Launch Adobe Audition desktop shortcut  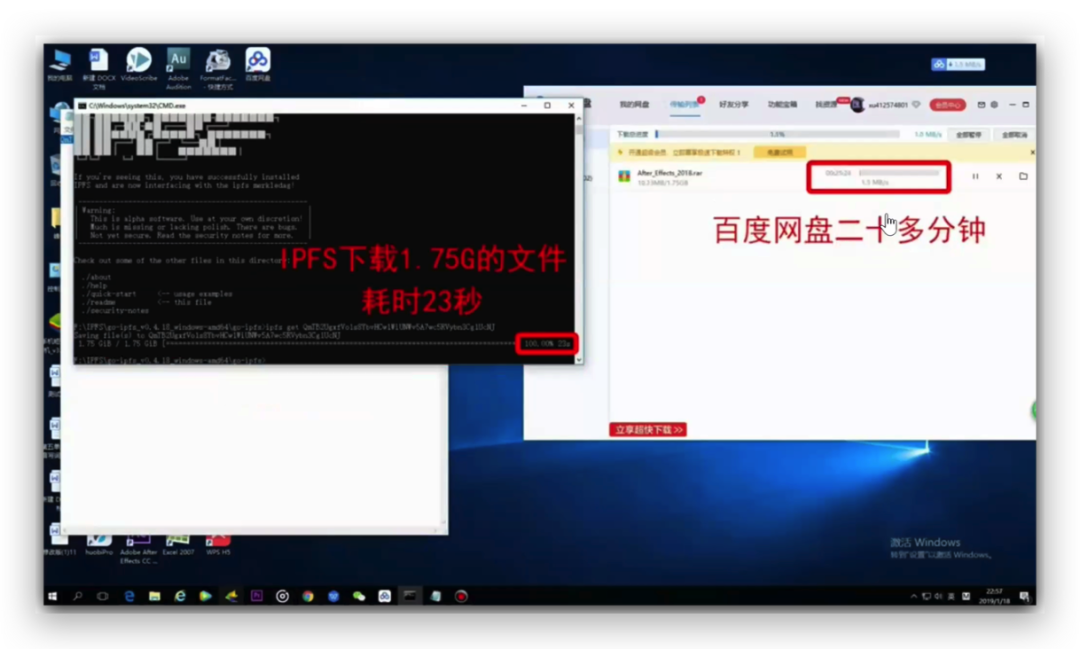(178, 68)
